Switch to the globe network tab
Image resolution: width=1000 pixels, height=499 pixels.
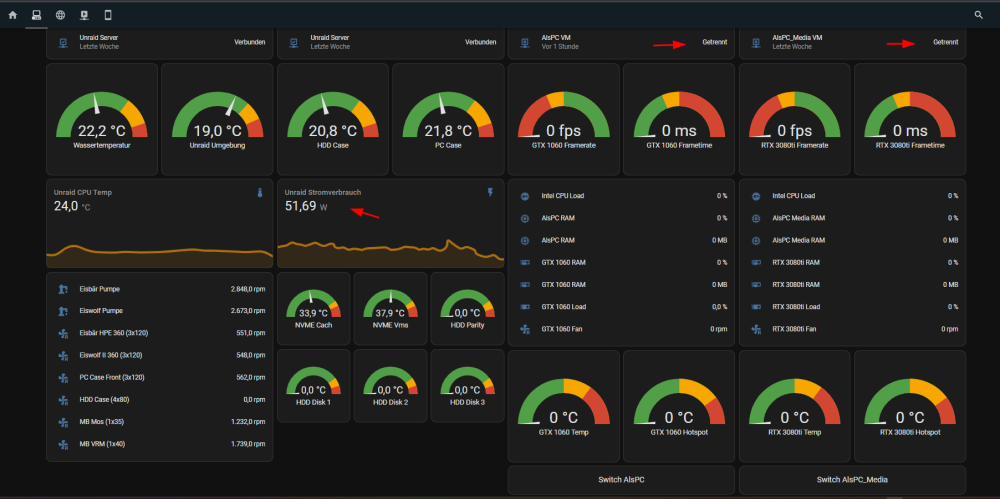[x=60, y=15]
